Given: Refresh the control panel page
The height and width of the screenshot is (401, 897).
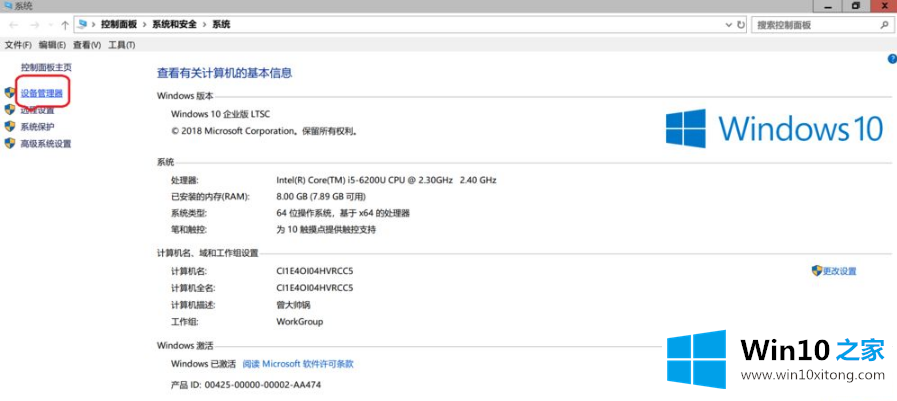Looking at the screenshot, I should (741, 25).
